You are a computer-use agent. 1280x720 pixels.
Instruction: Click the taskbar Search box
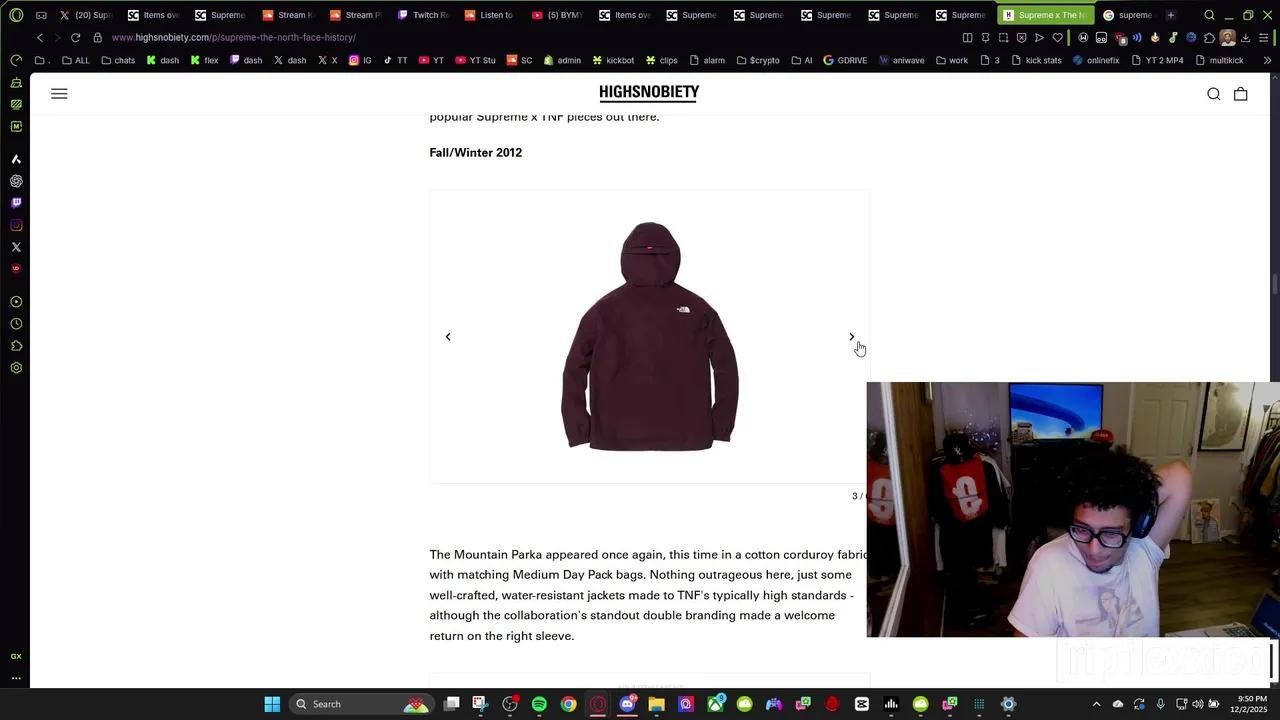[360, 704]
